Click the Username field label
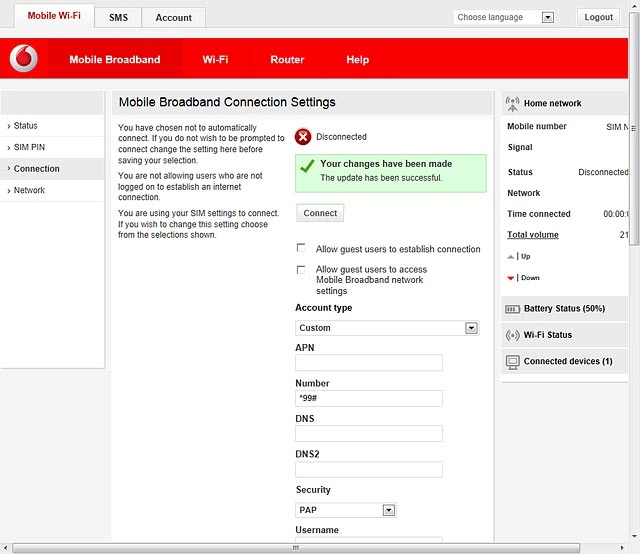The width and height of the screenshot is (640, 554). point(317,530)
